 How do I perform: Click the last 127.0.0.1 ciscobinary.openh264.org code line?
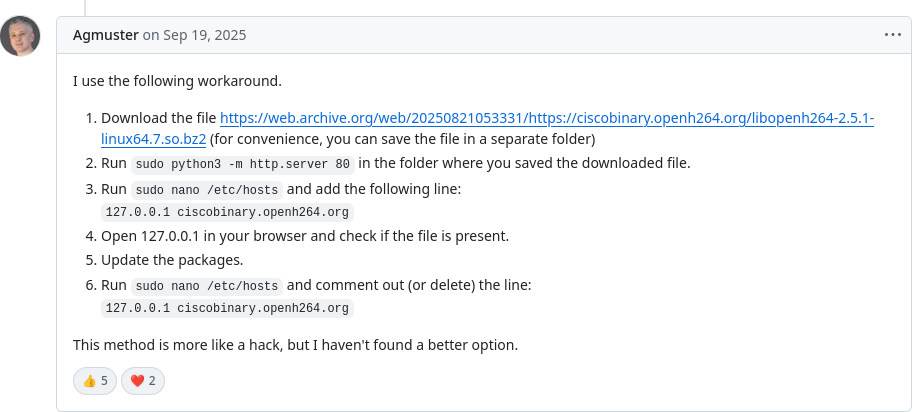[227, 308]
